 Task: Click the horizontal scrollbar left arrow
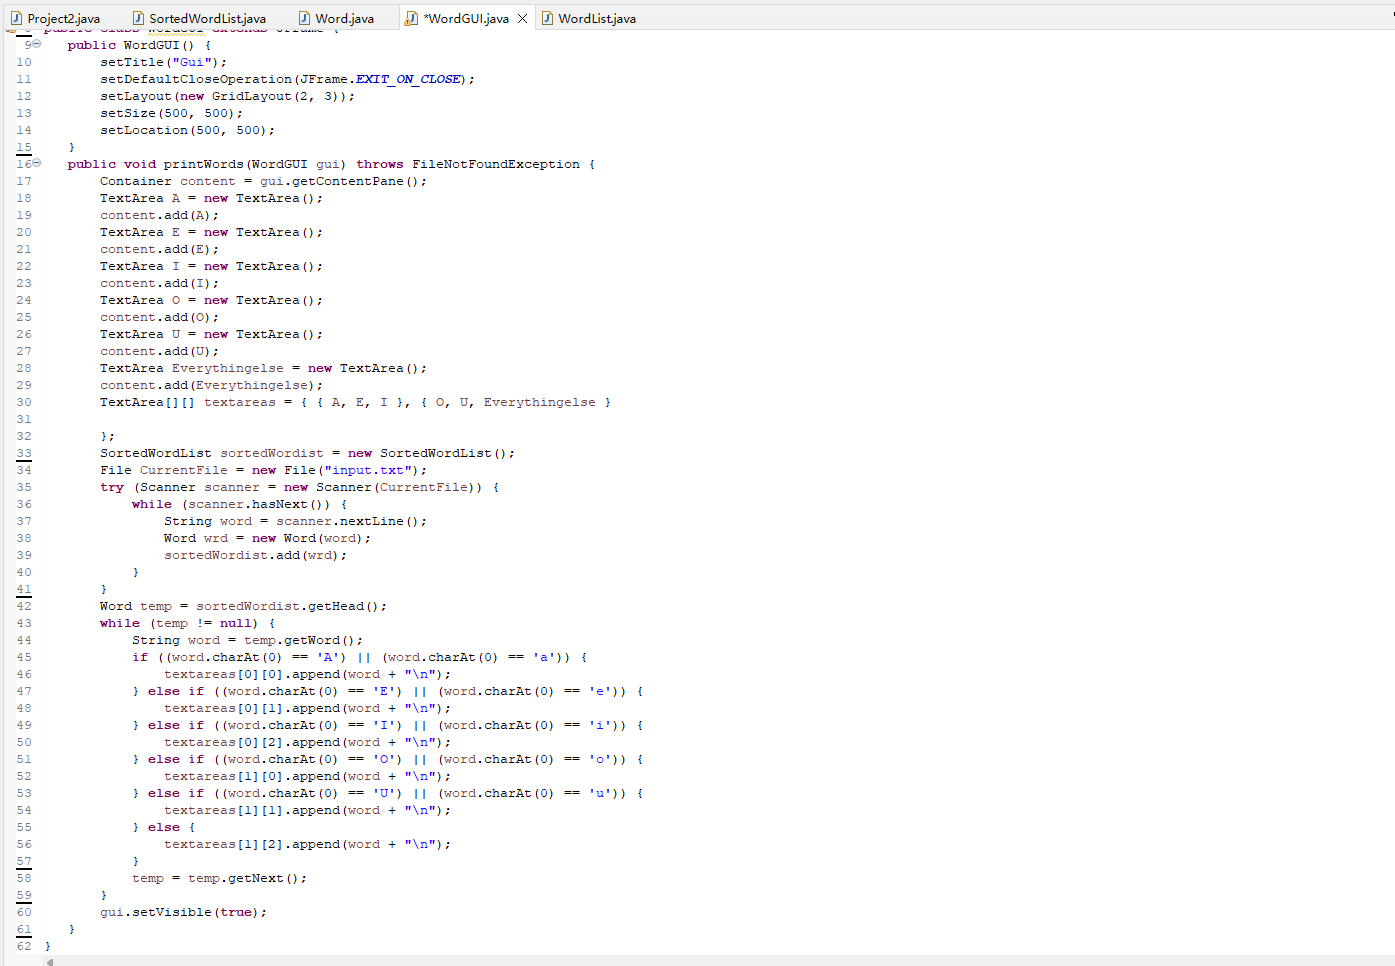coord(50,962)
